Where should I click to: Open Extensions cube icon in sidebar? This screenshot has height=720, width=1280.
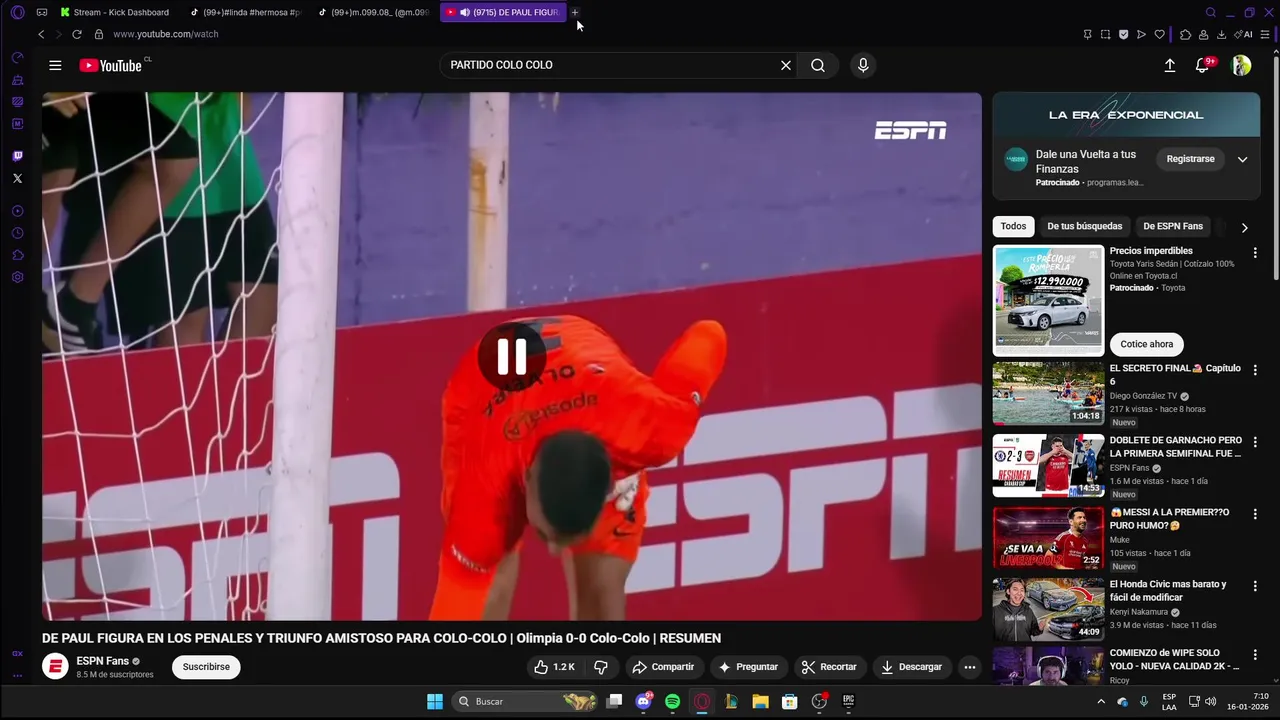point(17,255)
